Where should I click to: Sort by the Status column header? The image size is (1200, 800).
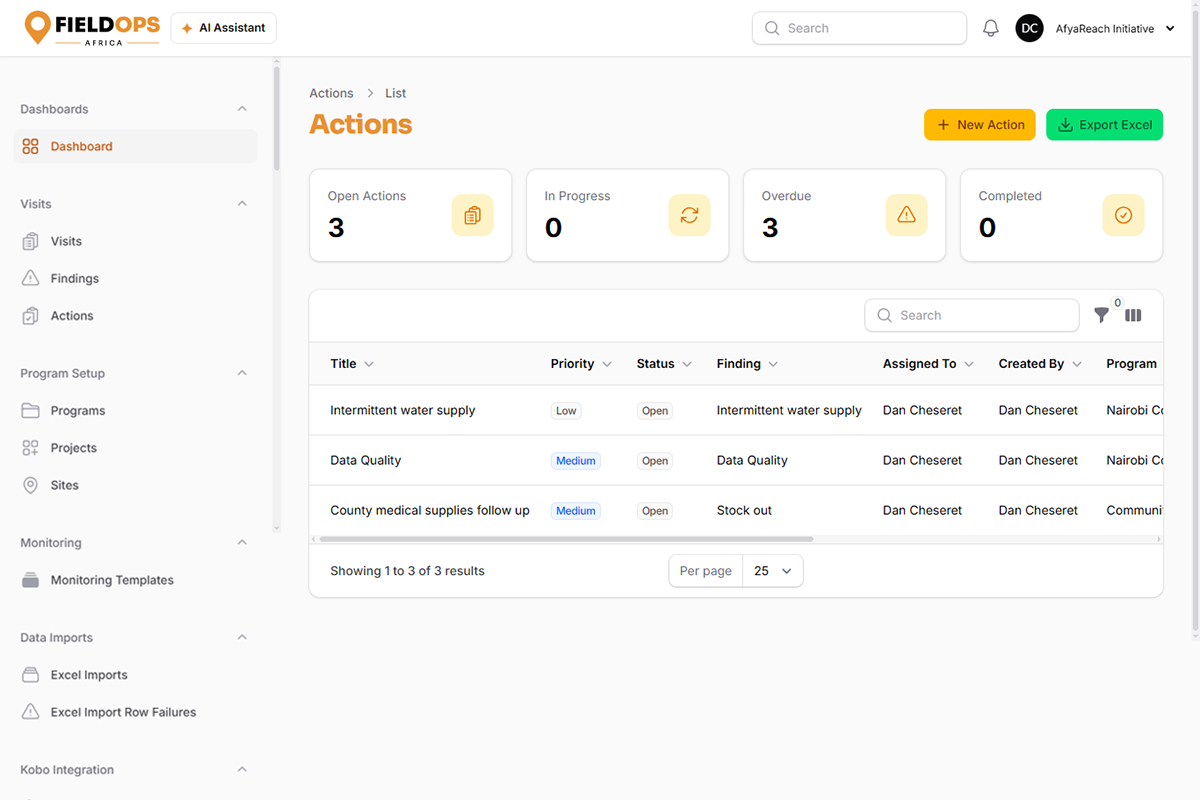coord(664,364)
